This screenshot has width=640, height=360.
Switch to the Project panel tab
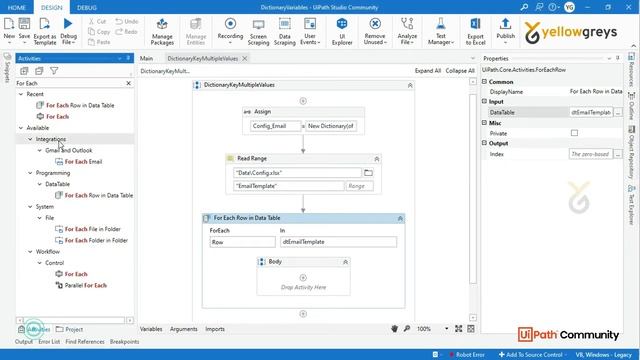(x=69, y=329)
